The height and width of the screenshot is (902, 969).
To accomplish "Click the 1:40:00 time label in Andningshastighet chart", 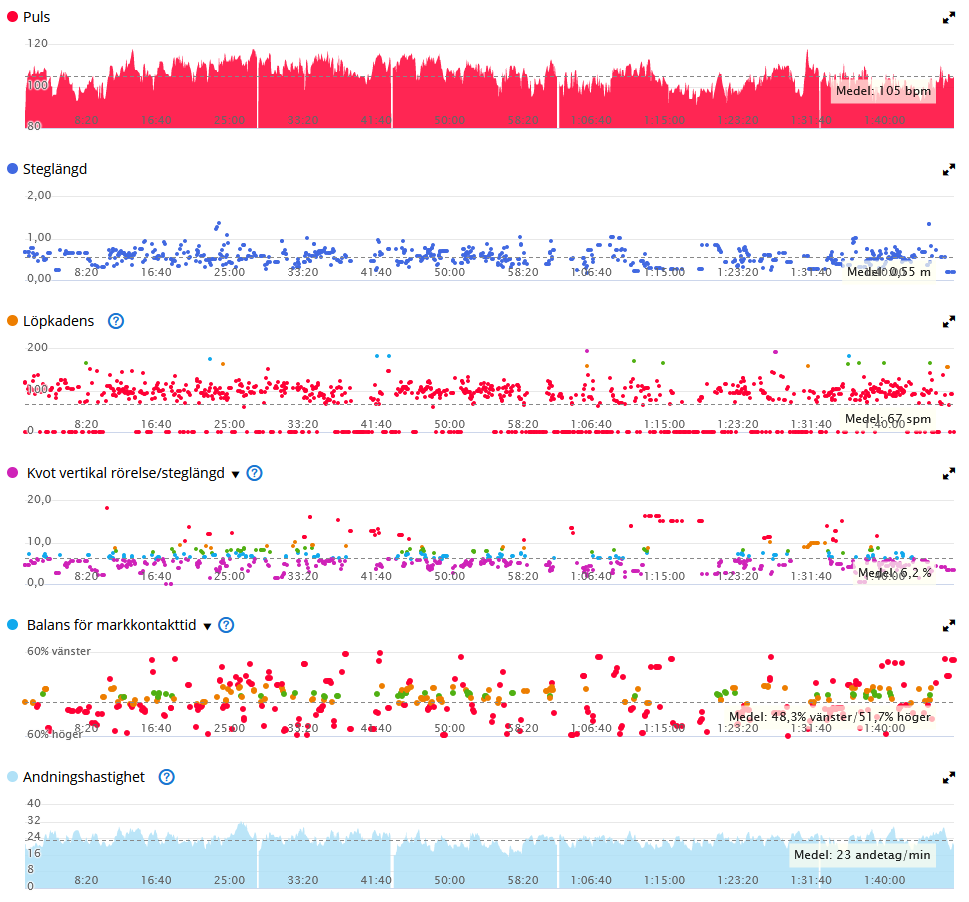I will click(x=884, y=880).
